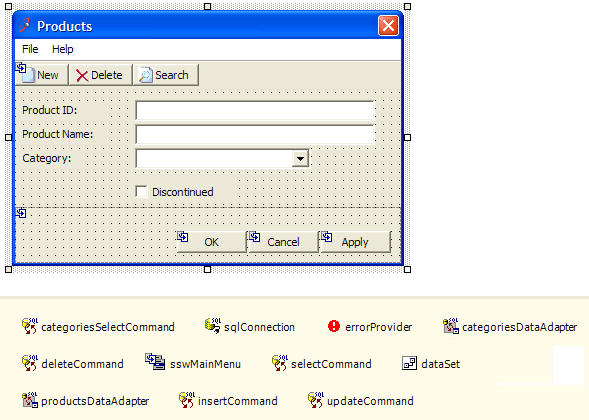Select the updateCommand component icon

click(316, 400)
